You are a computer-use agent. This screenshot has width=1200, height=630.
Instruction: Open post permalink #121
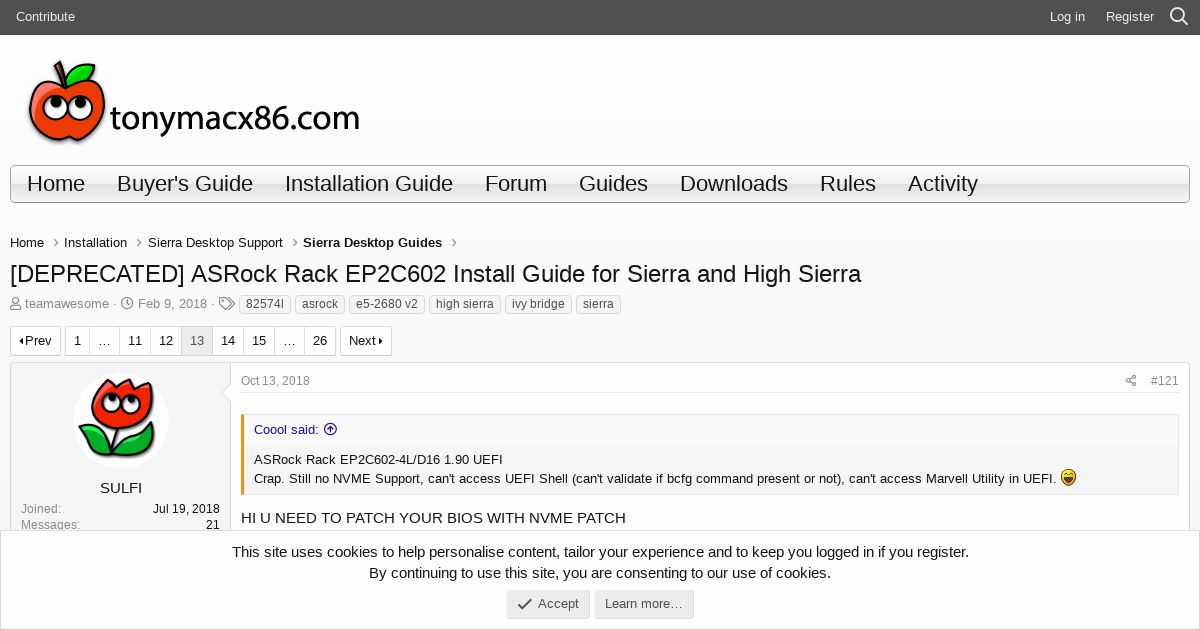click(x=1164, y=381)
